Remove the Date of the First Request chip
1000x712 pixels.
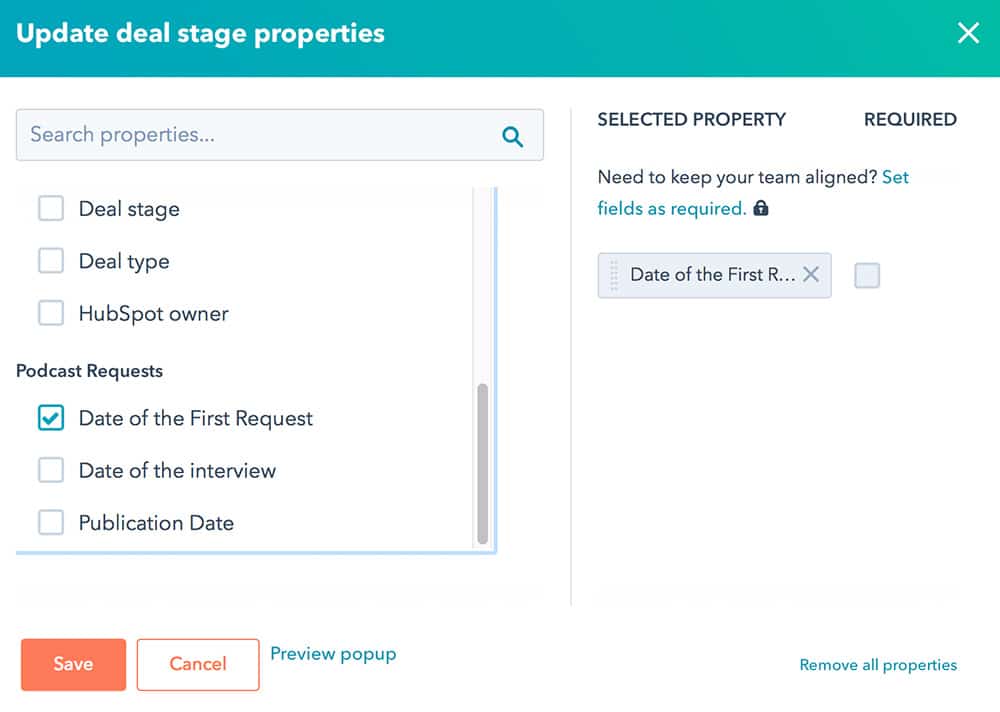coord(813,274)
